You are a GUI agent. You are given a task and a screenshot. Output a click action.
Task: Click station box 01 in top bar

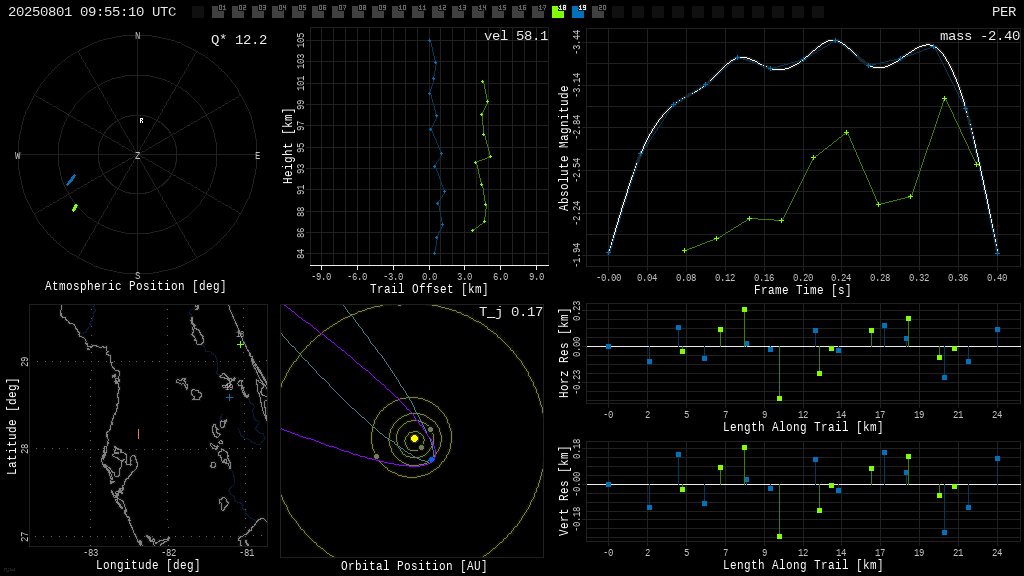pyautogui.click(x=218, y=12)
